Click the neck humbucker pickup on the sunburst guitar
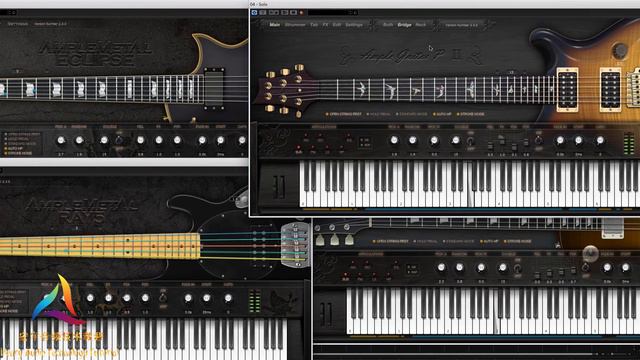Viewport: 640px width, 360px height. 567,89
